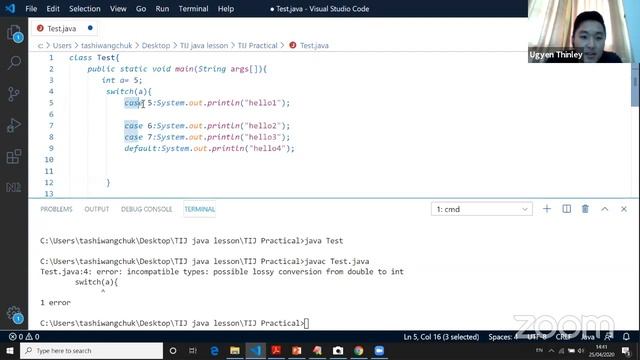640x360 pixels.
Task: Click 'TIJ java lesson' breadcrumb segment
Action: [x=204, y=45]
